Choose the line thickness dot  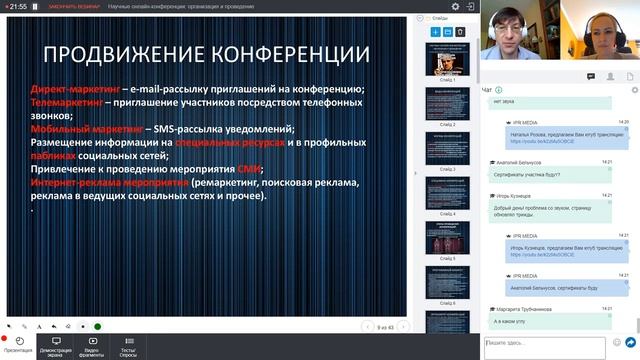(x=83, y=327)
